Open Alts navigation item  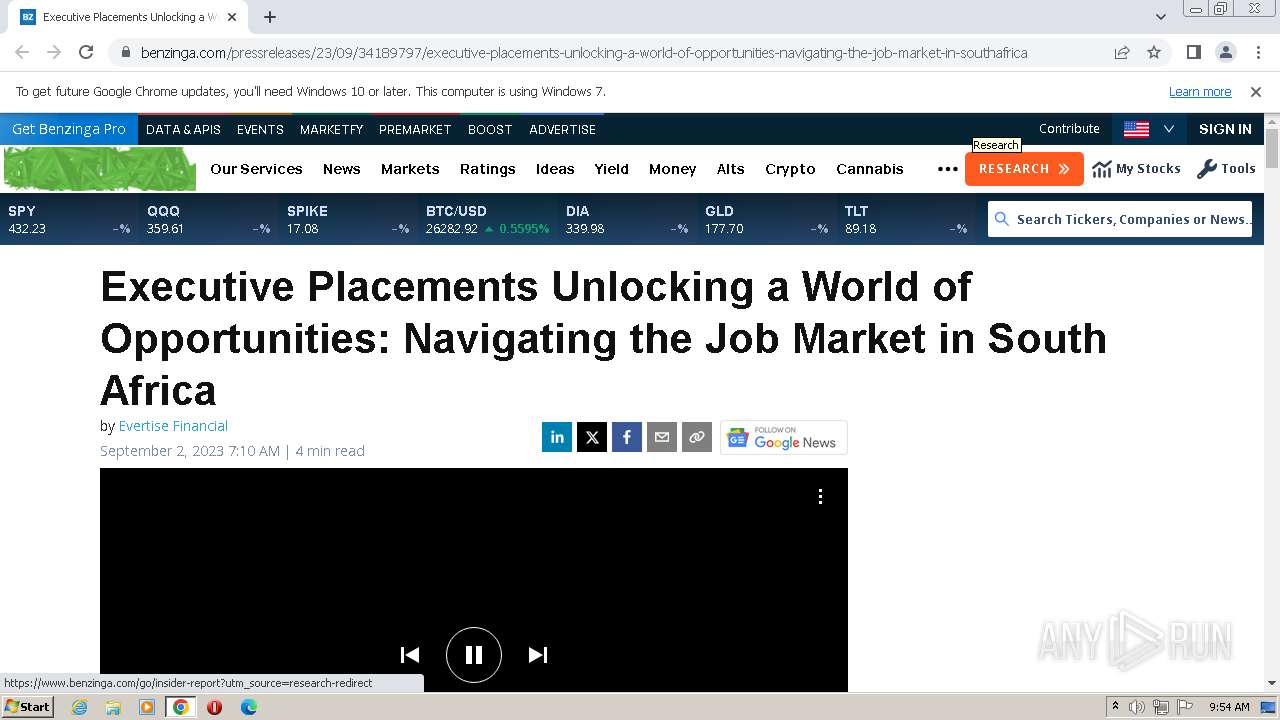731,169
